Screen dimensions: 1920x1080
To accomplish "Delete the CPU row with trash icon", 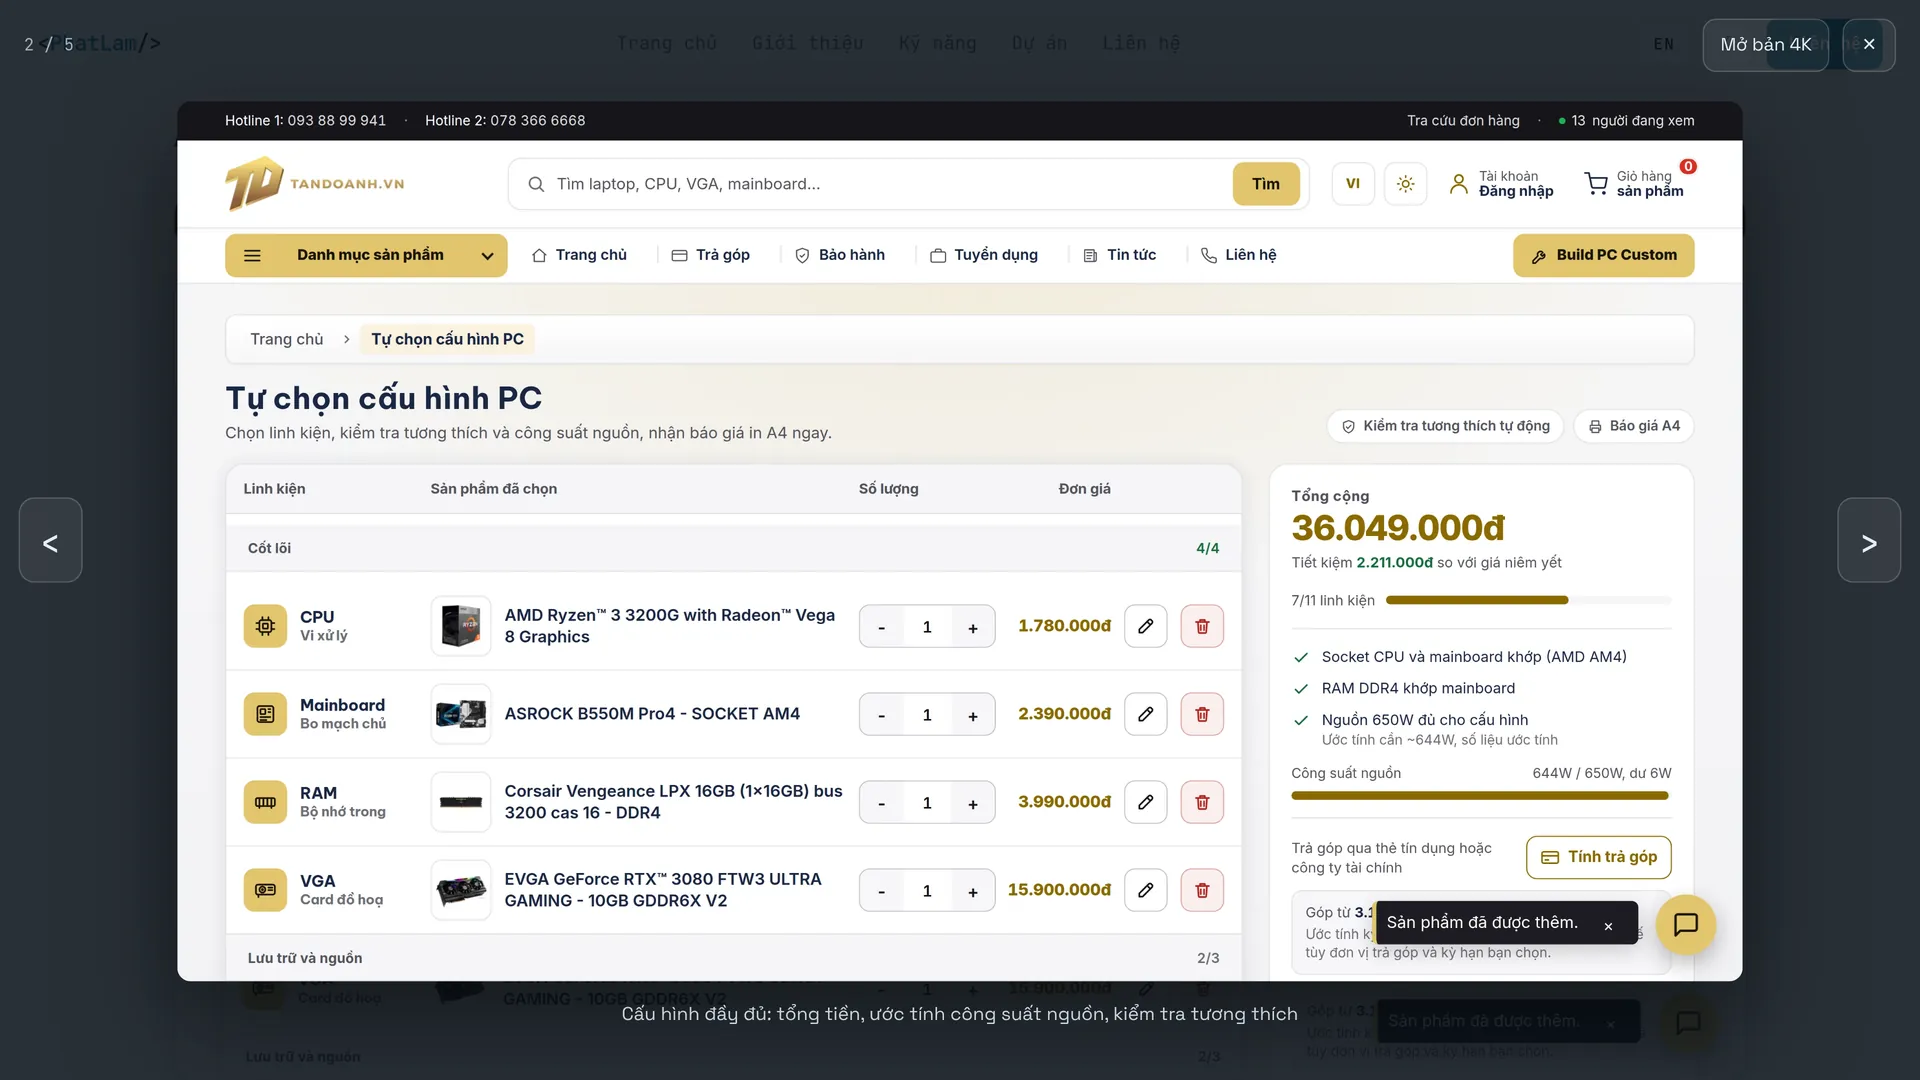I will (x=1202, y=627).
